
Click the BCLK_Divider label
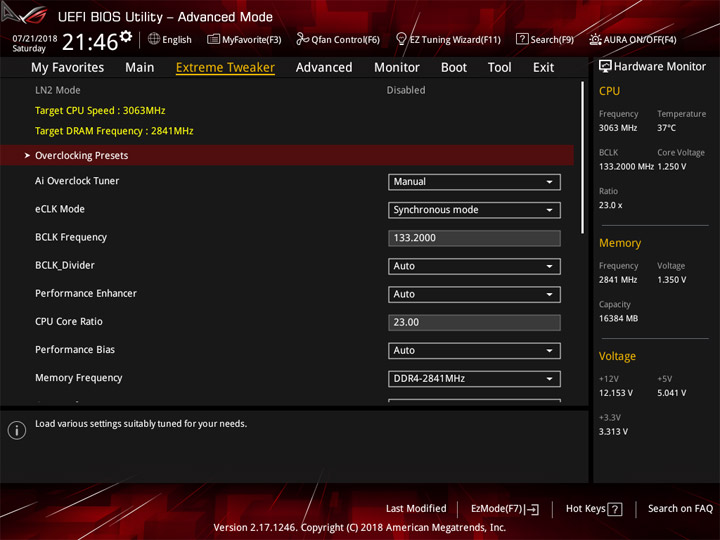click(x=65, y=265)
